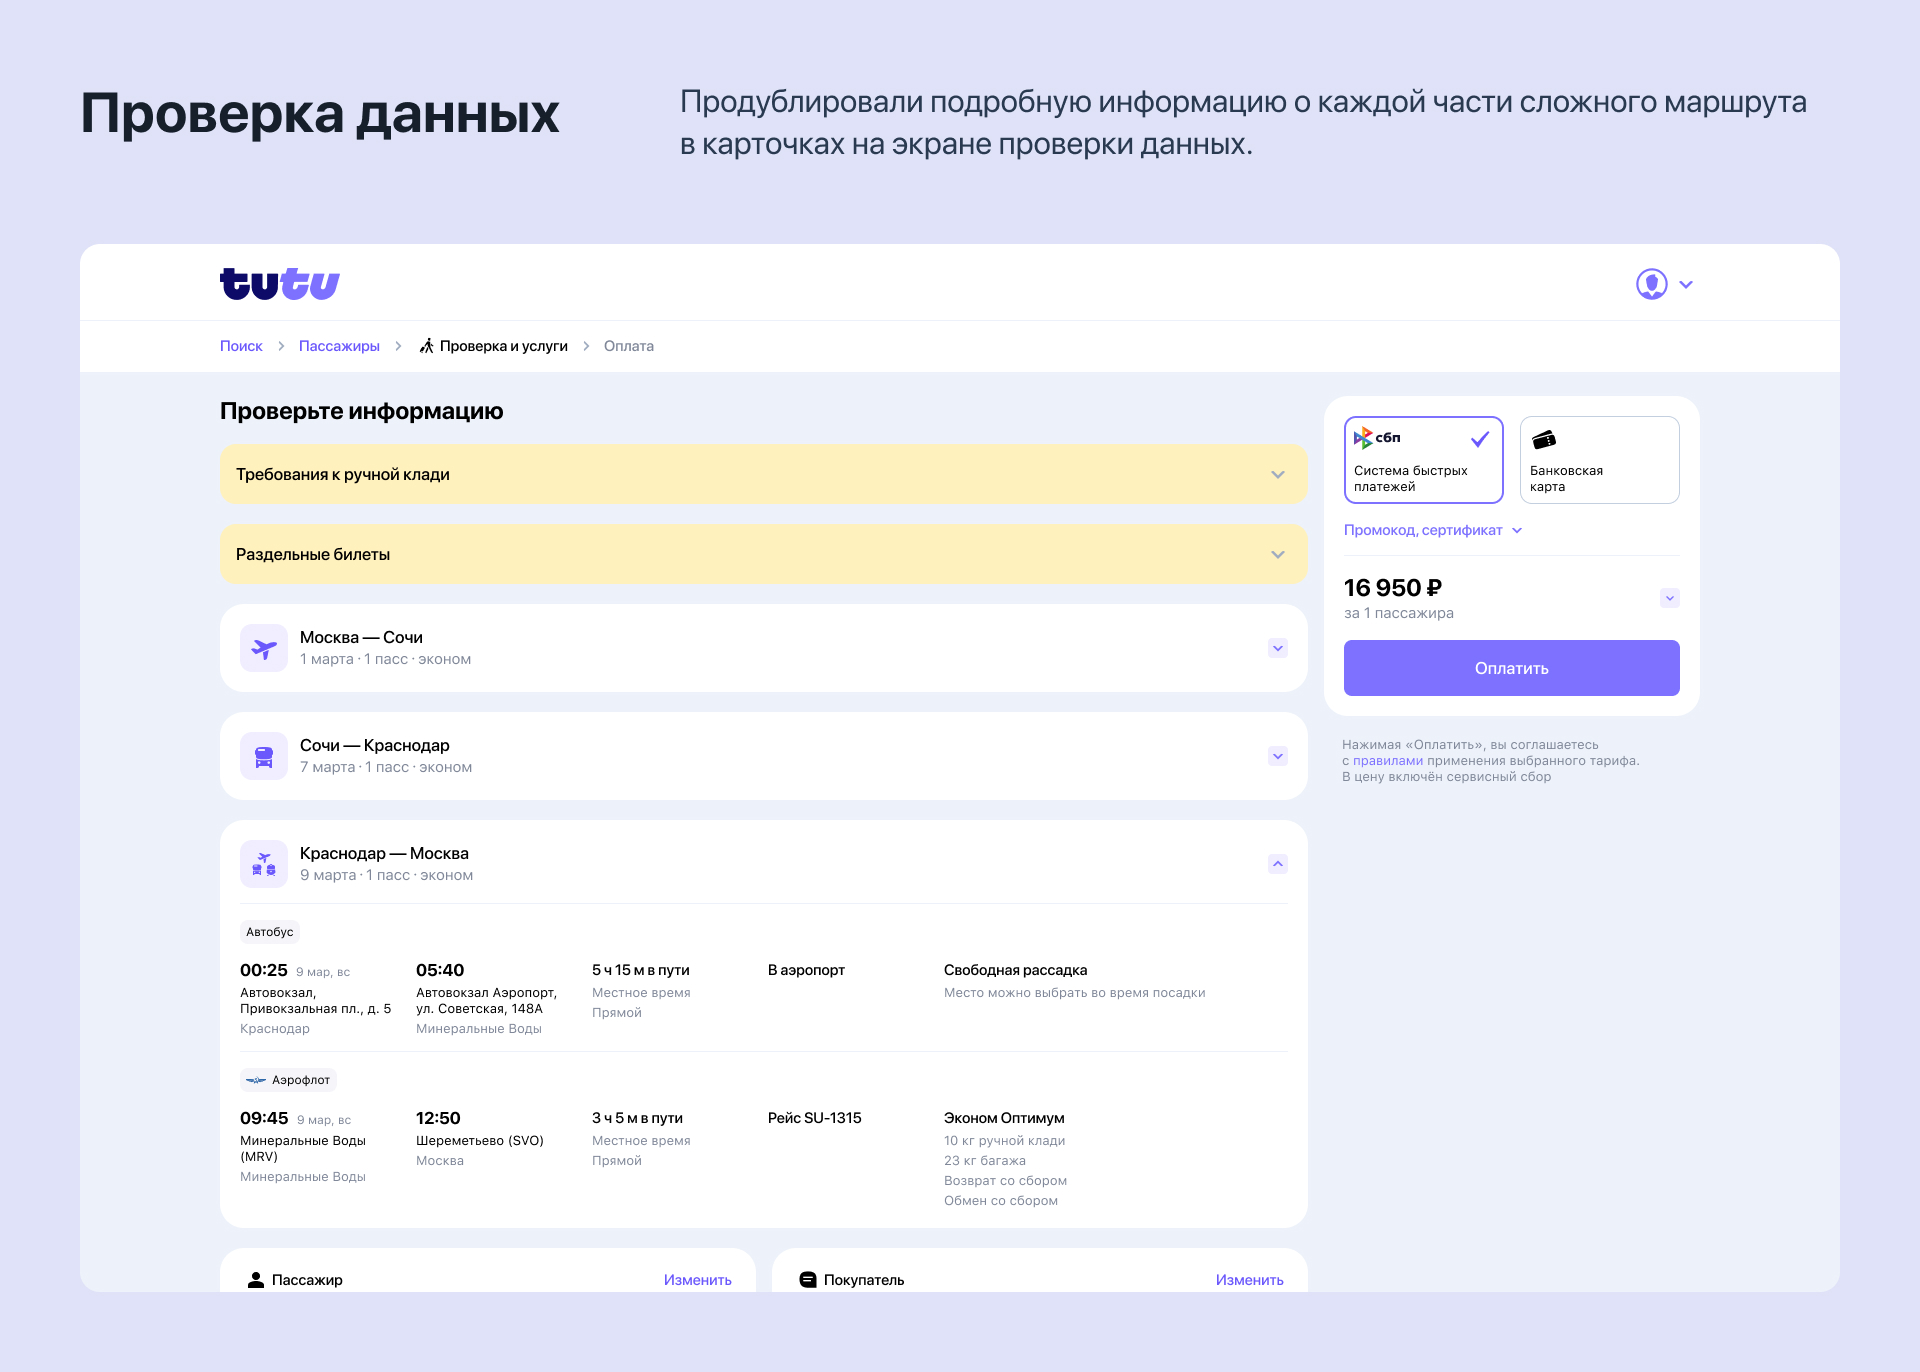Select СБП as the payment method

click(x=1423, y=460)
